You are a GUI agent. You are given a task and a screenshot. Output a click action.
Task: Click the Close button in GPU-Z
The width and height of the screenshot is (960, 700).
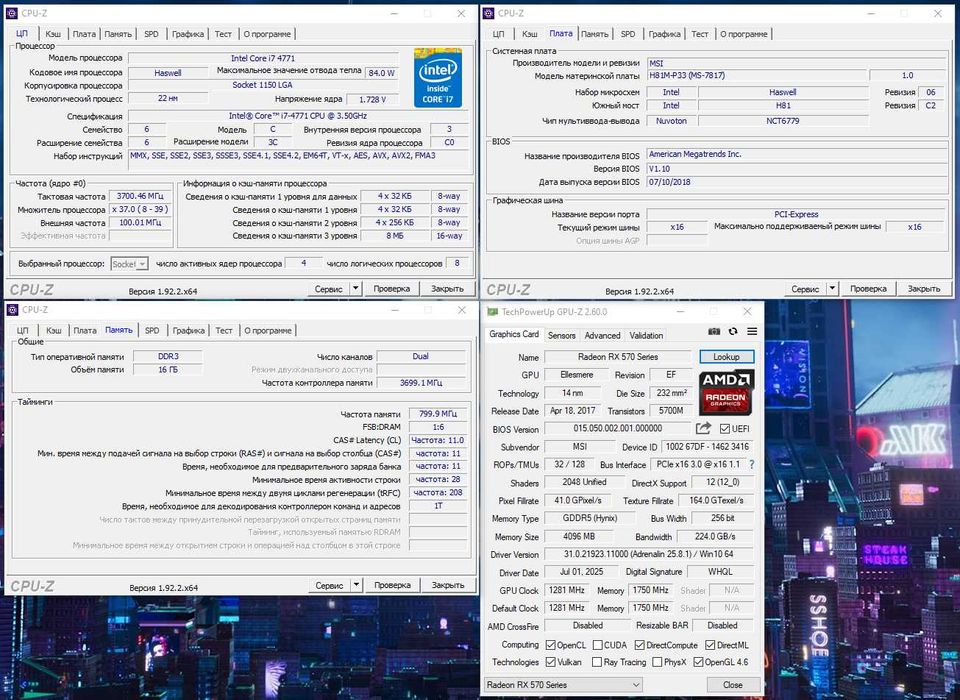732,685
